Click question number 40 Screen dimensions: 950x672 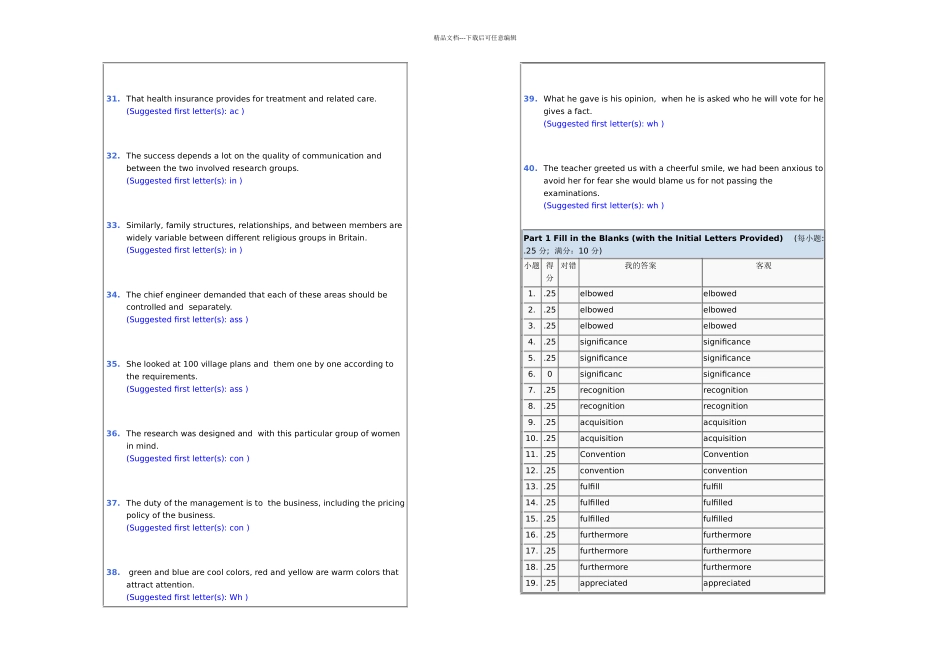tap(530, 168)
